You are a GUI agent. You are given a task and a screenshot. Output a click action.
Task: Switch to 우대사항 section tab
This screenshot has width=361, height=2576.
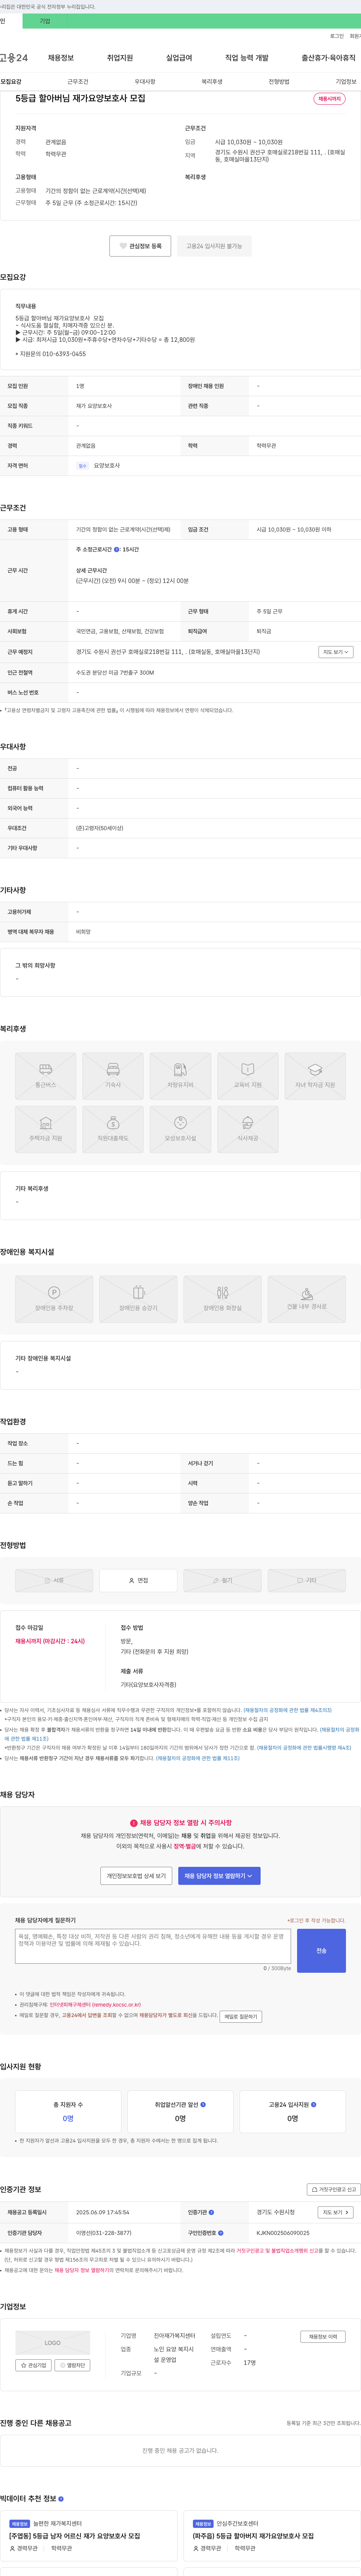pos(145,82)
